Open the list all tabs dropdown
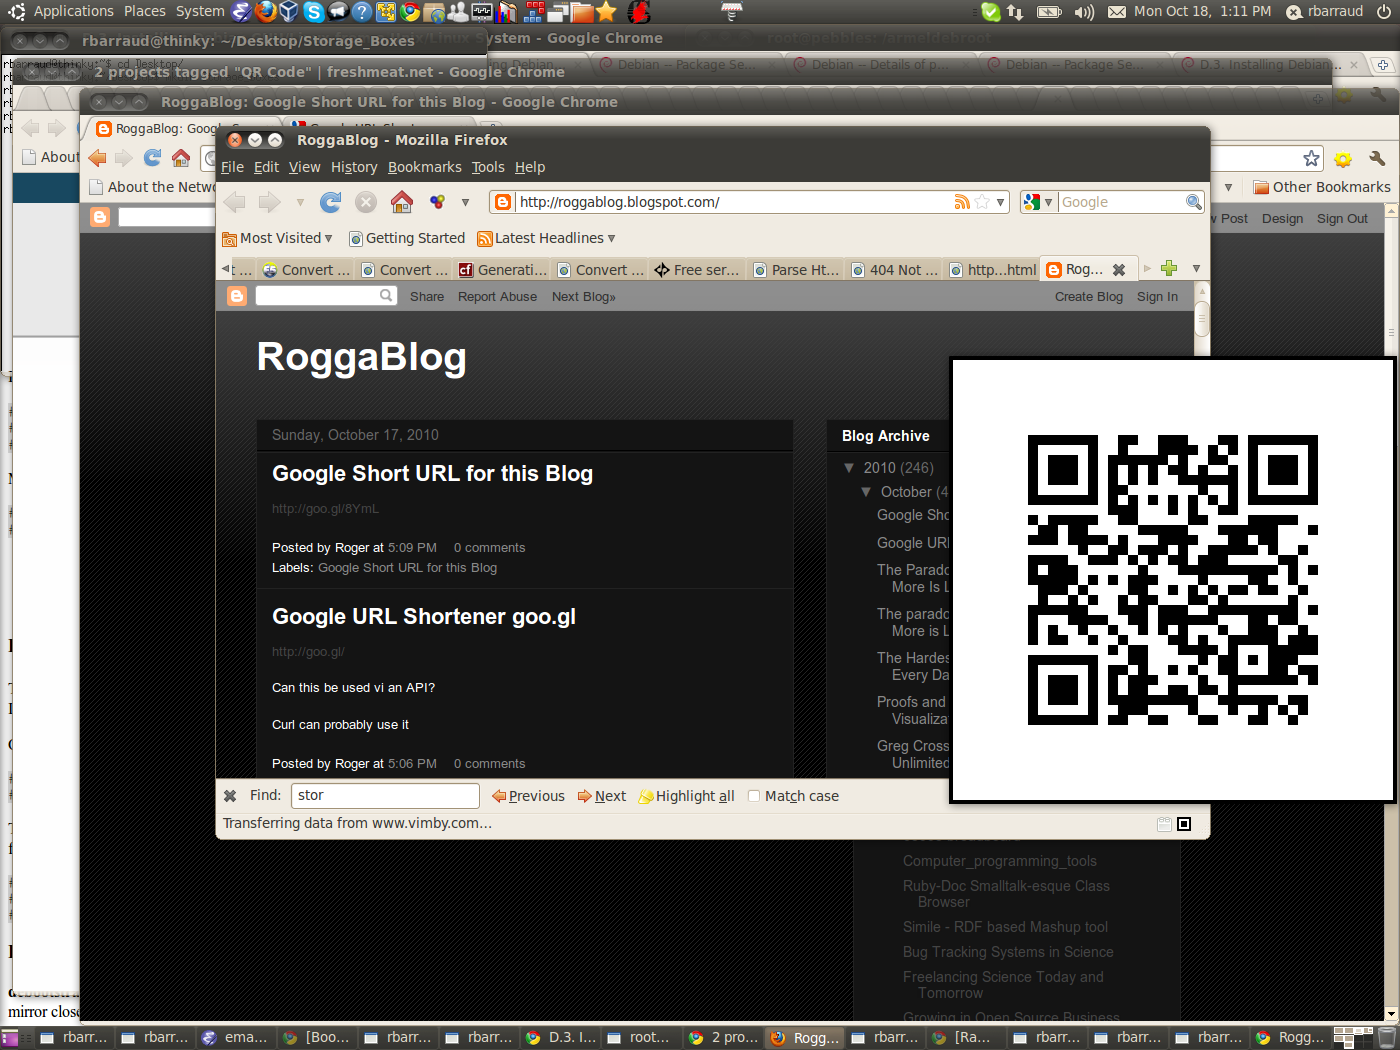Viewport: 1400px width, 1050px height. click(1196, 268)
